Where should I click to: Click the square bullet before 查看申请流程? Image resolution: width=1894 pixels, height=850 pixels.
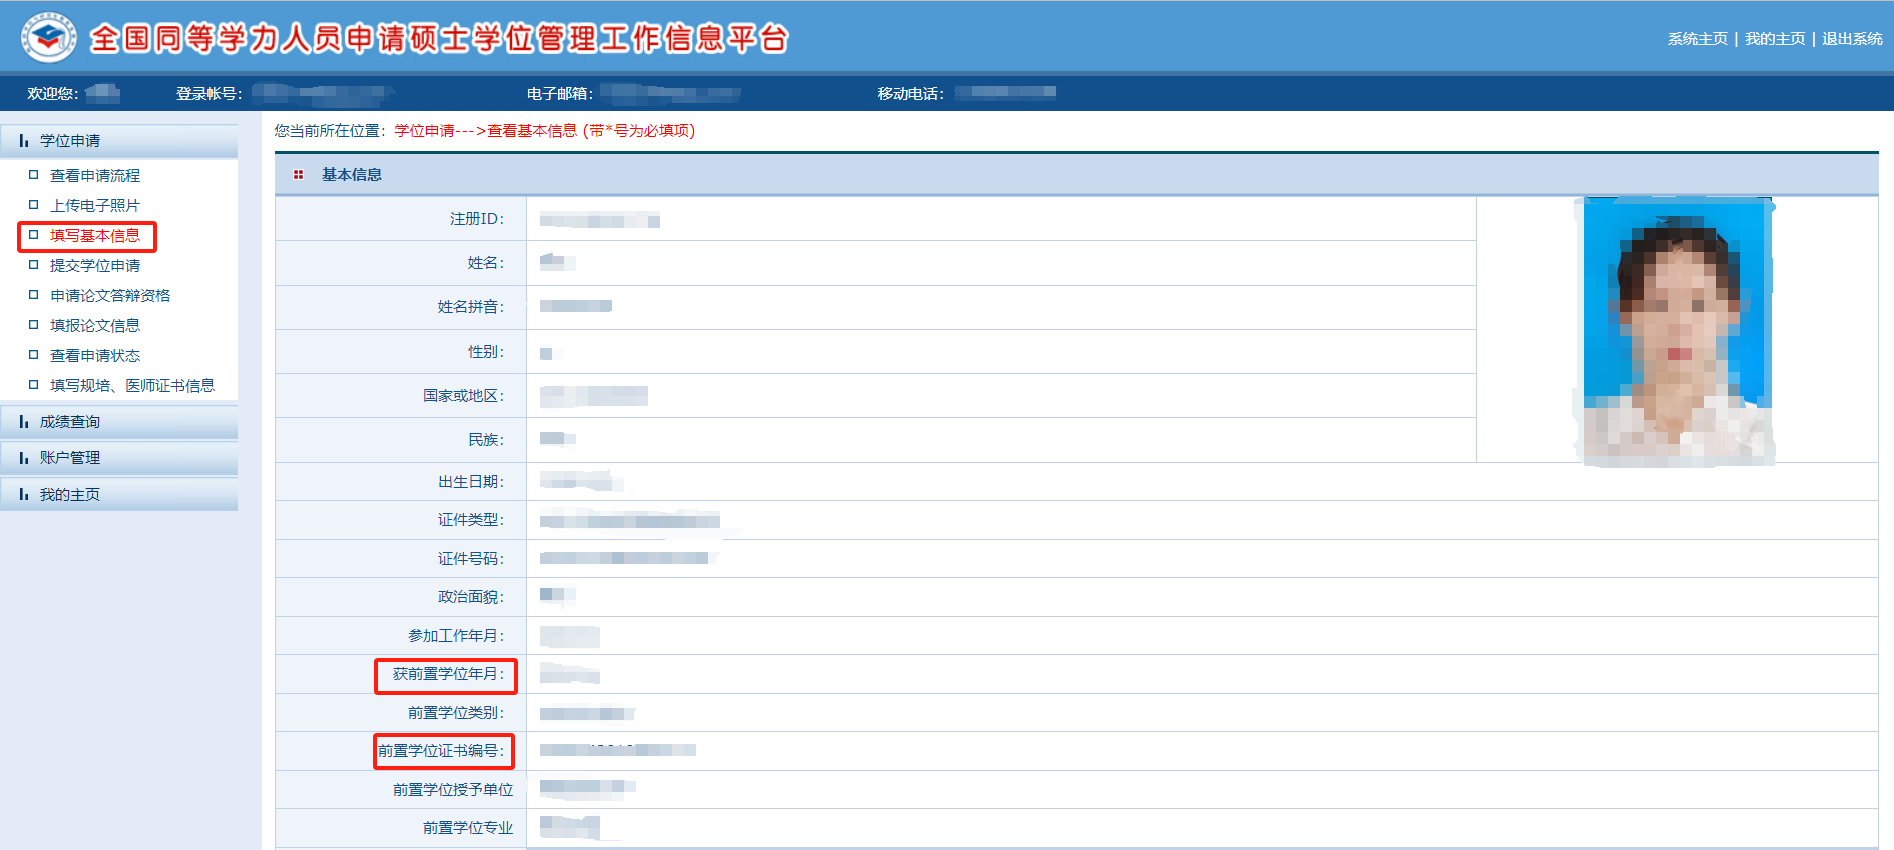(x=34, y=175)
